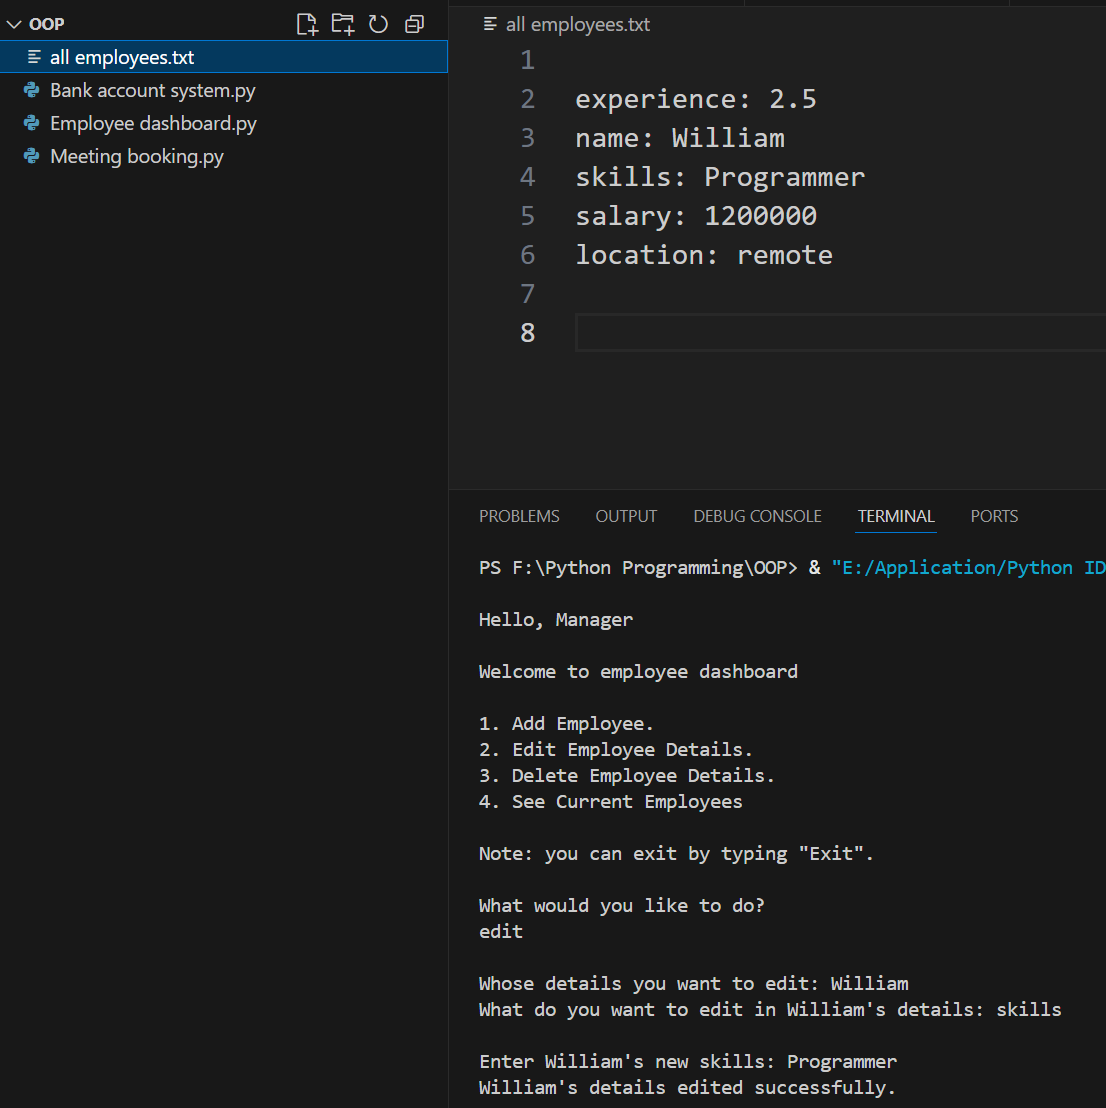Click Python icon beside Meeting booking.py
Image resolution: width=1106 pixels, height=1108 pixels.
pyautogui.click(x=32, y=156)
